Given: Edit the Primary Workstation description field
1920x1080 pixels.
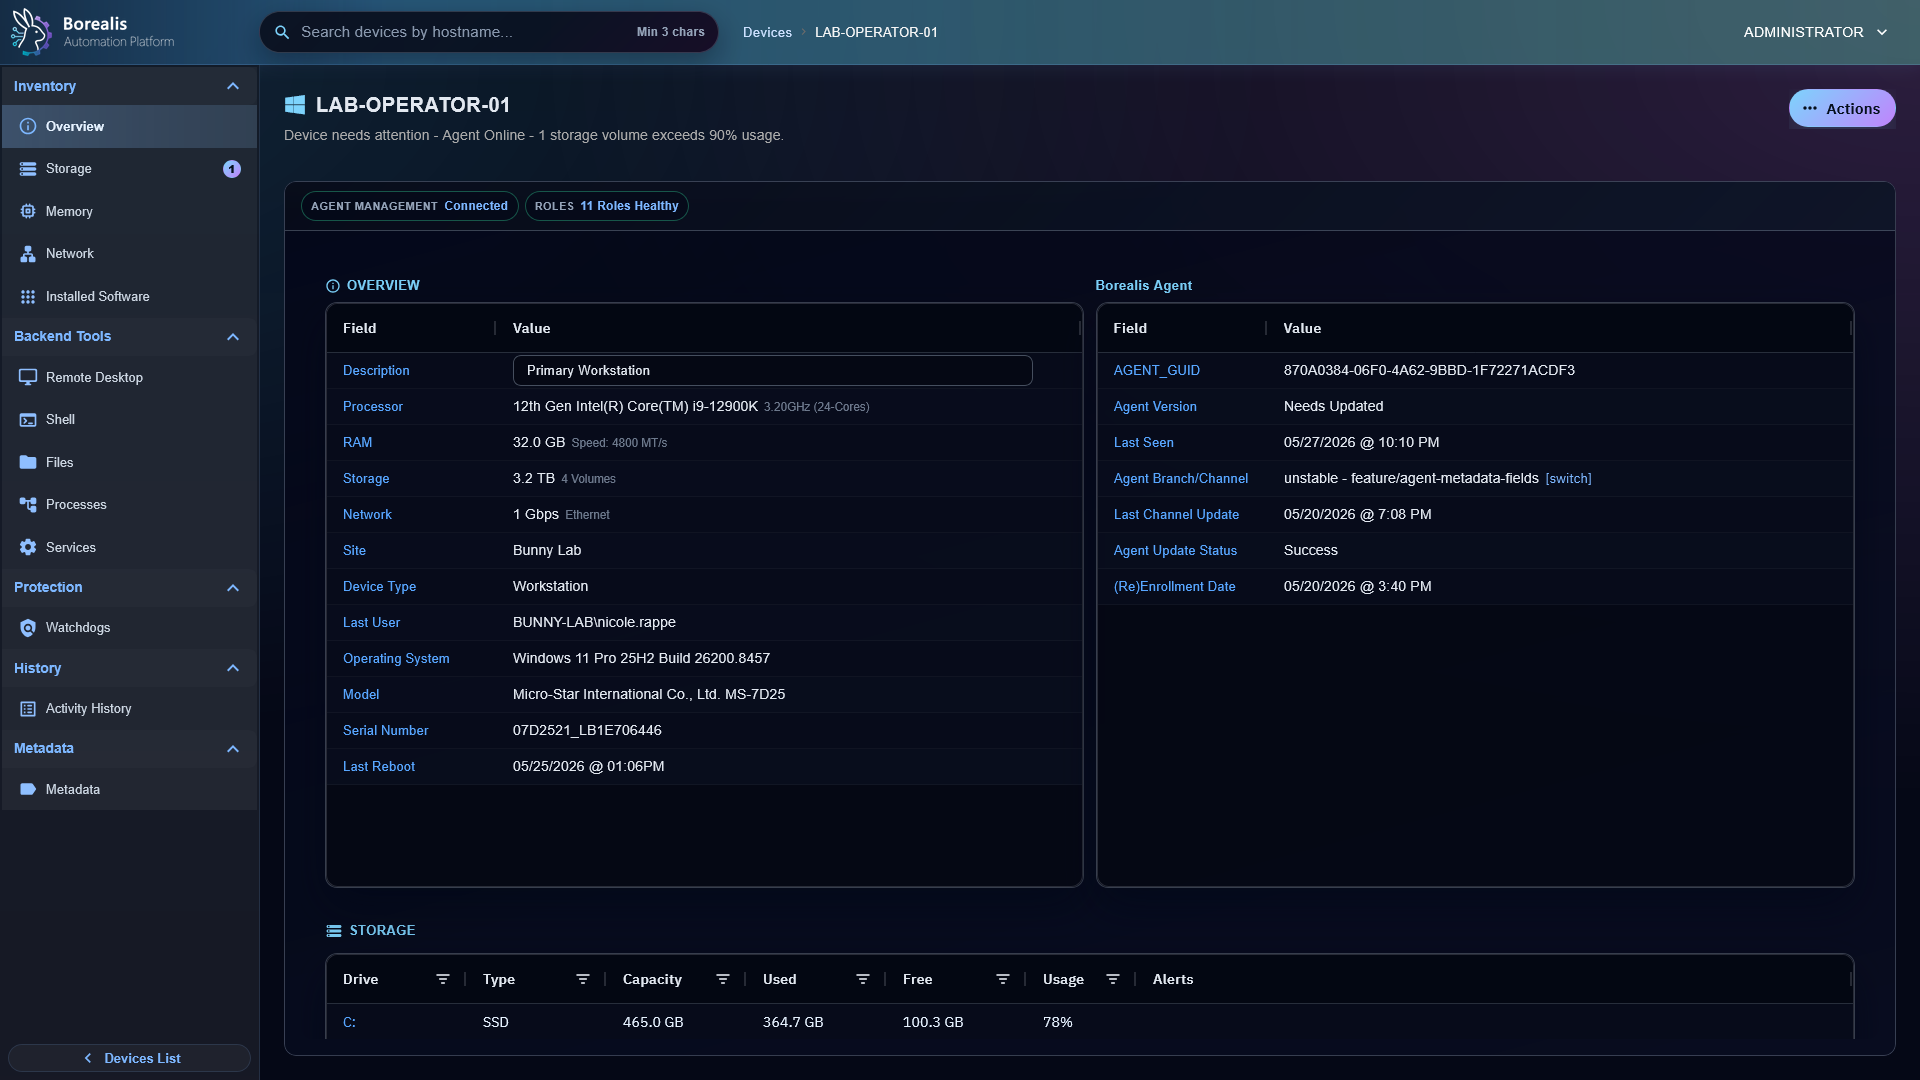Looking at the screenshot, I should 772,371.
